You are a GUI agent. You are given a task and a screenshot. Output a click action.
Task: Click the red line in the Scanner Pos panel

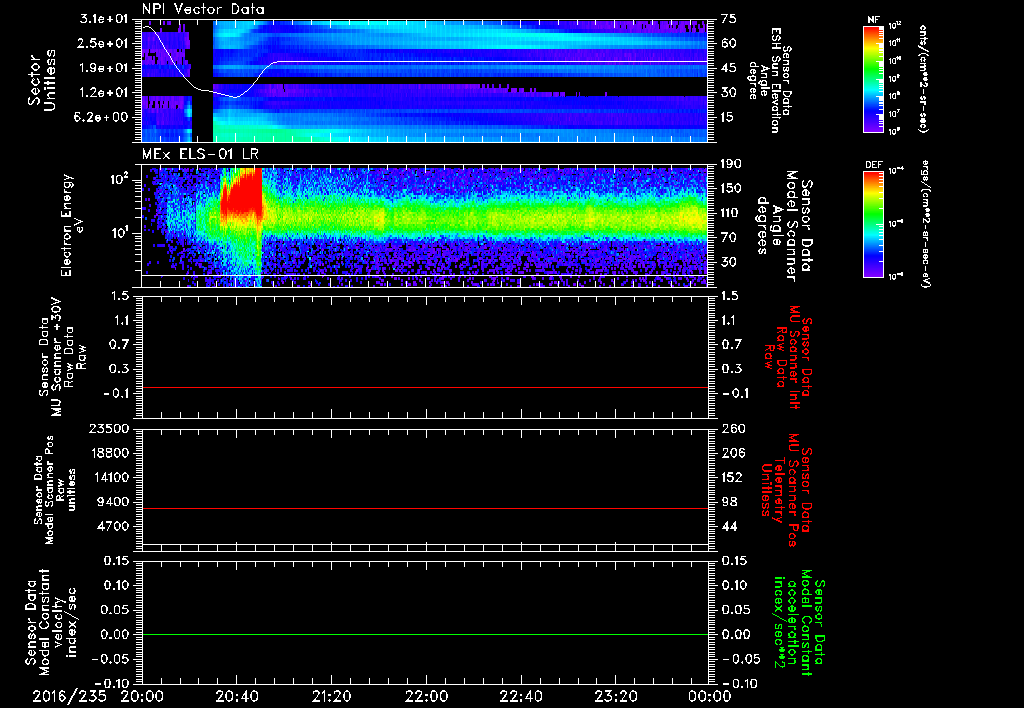click(424, 508)
